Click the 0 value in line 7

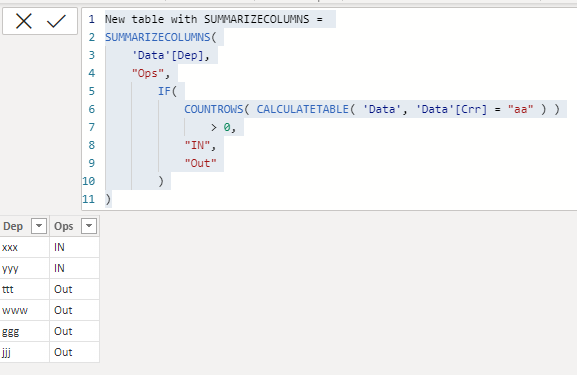click(x=227, y=127)
